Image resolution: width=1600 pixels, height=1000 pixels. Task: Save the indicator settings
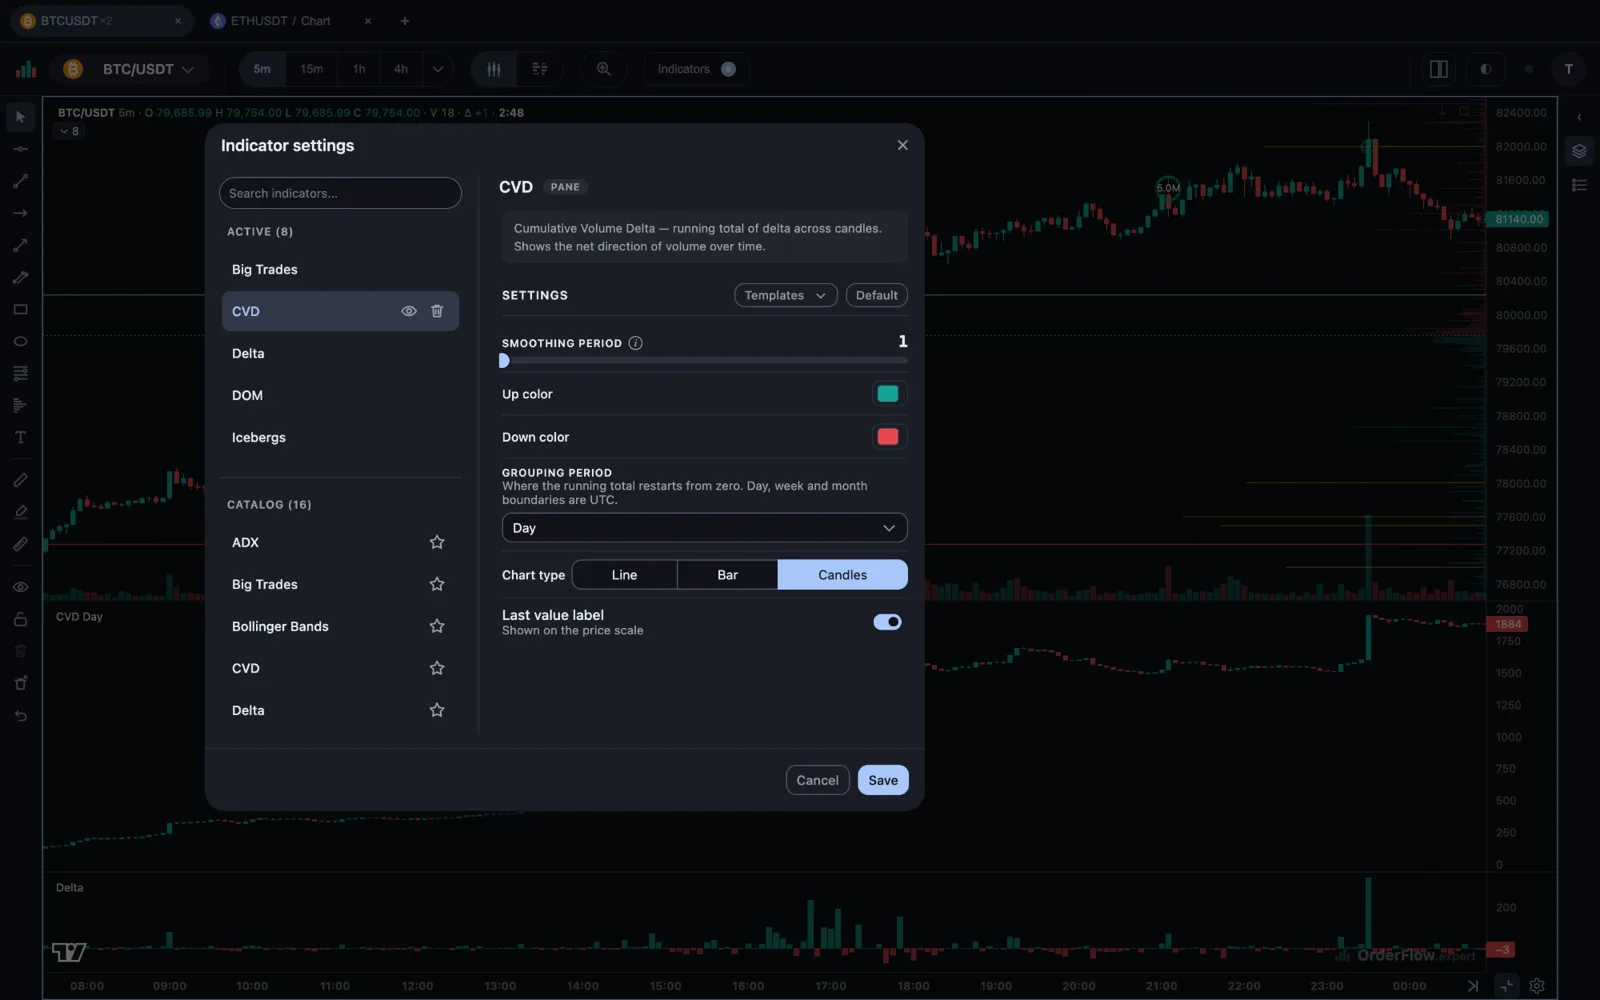[x=883, y=780]
